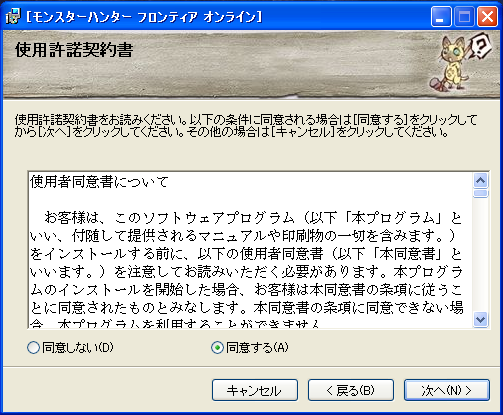
Task: Click the empty scrollbar track below the thumb
Action: (480, 255)
